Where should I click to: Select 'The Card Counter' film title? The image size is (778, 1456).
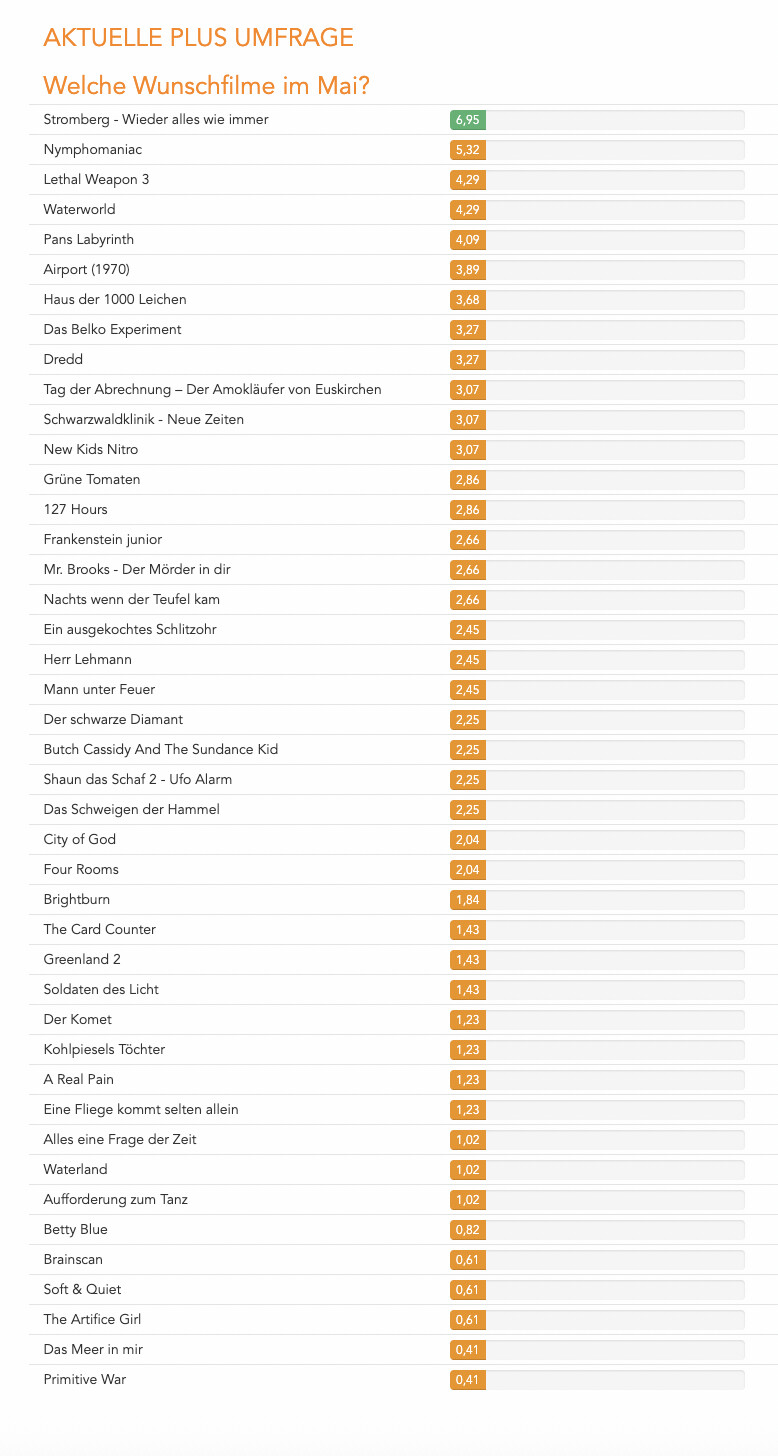[99, 930]
